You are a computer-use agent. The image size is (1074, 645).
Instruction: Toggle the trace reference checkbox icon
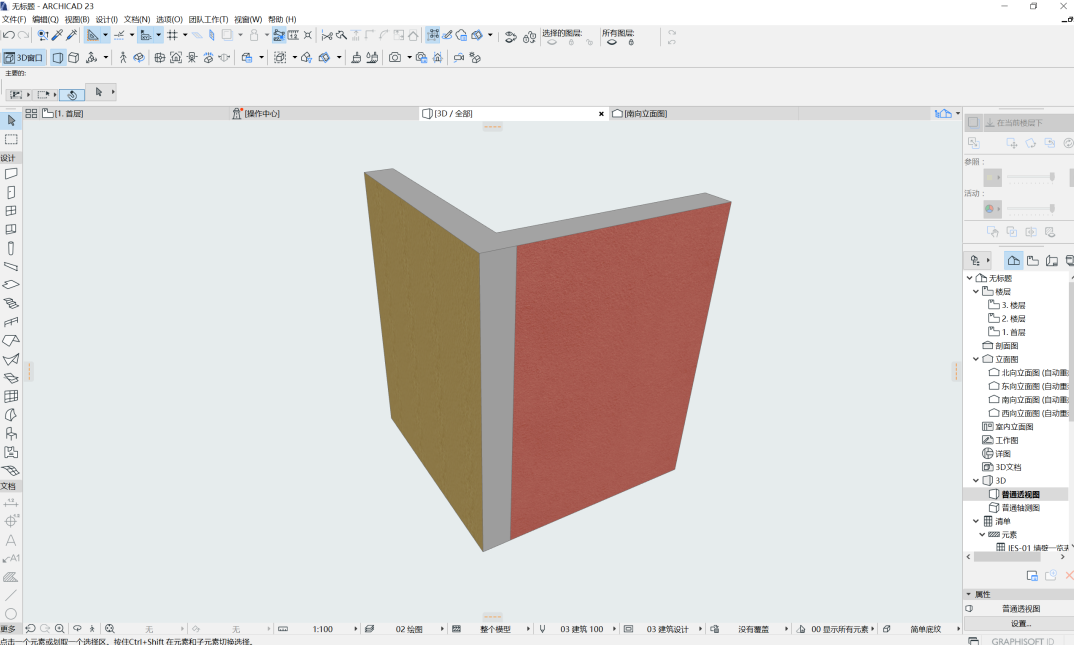click(972, 123)
